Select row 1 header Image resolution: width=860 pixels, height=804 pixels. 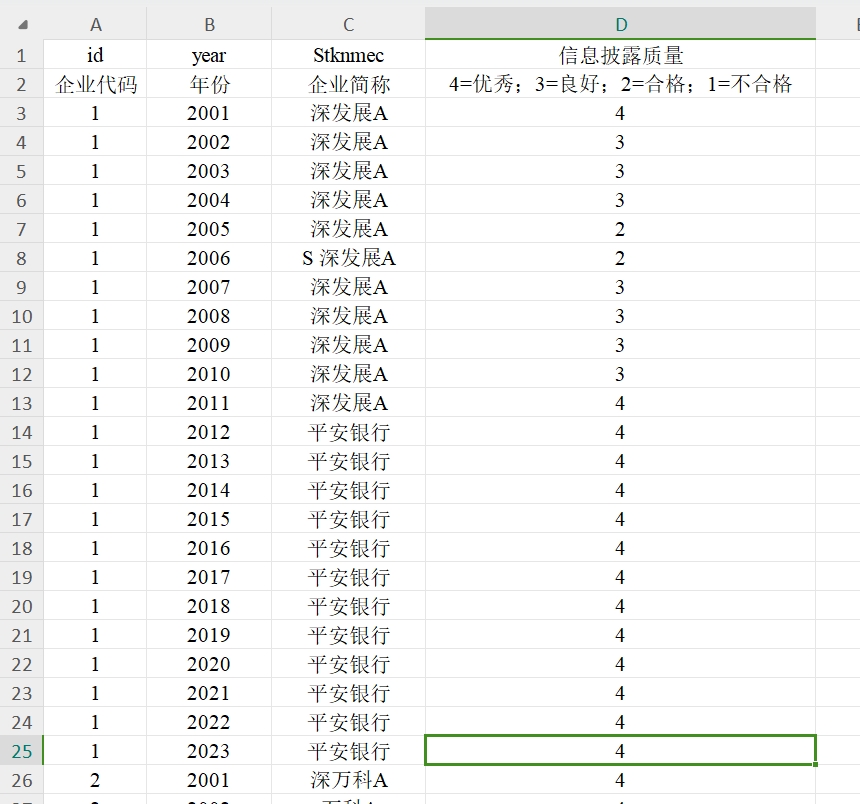pos(21,55)
